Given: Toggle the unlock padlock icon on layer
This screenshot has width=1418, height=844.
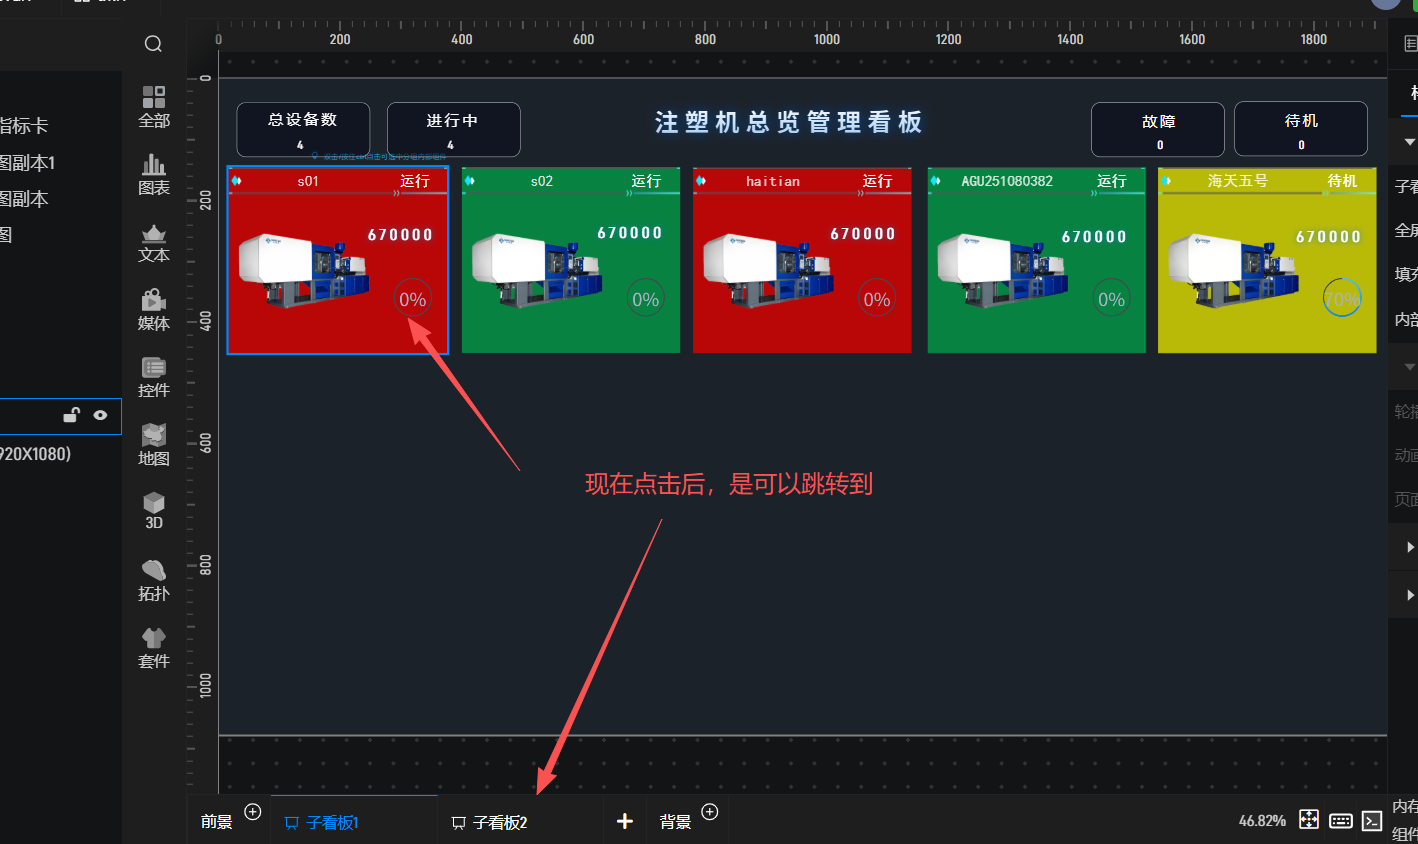Looking at the screenshot, I should 71,415.
